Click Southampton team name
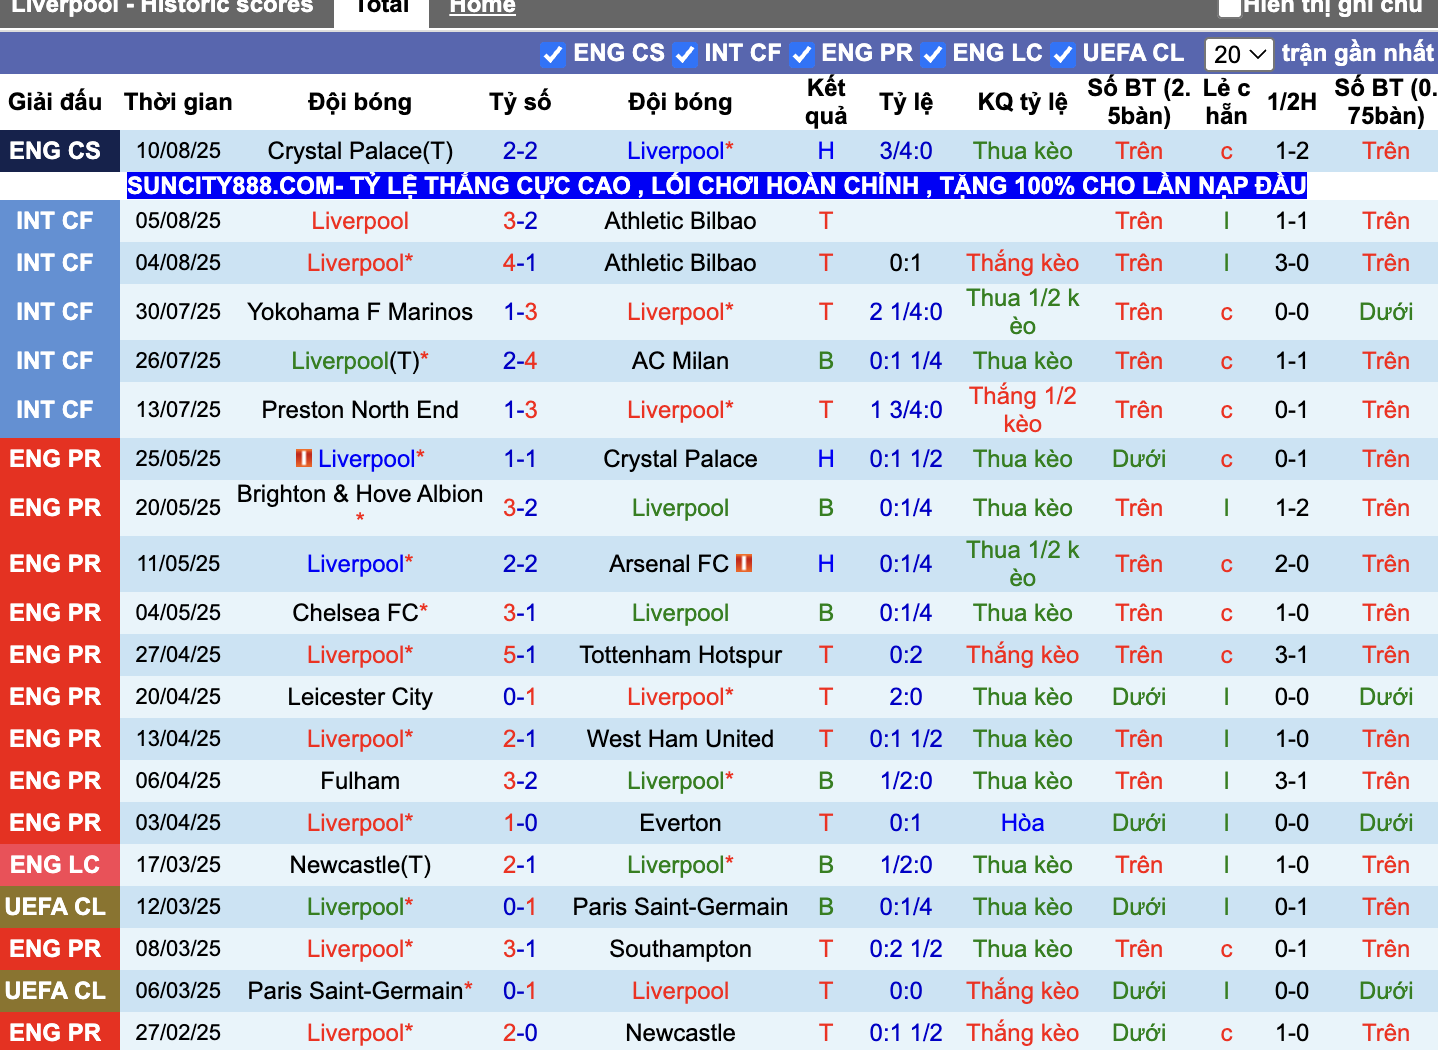The width and height of the screenshot is (1438, 1050). pos(680,949)
